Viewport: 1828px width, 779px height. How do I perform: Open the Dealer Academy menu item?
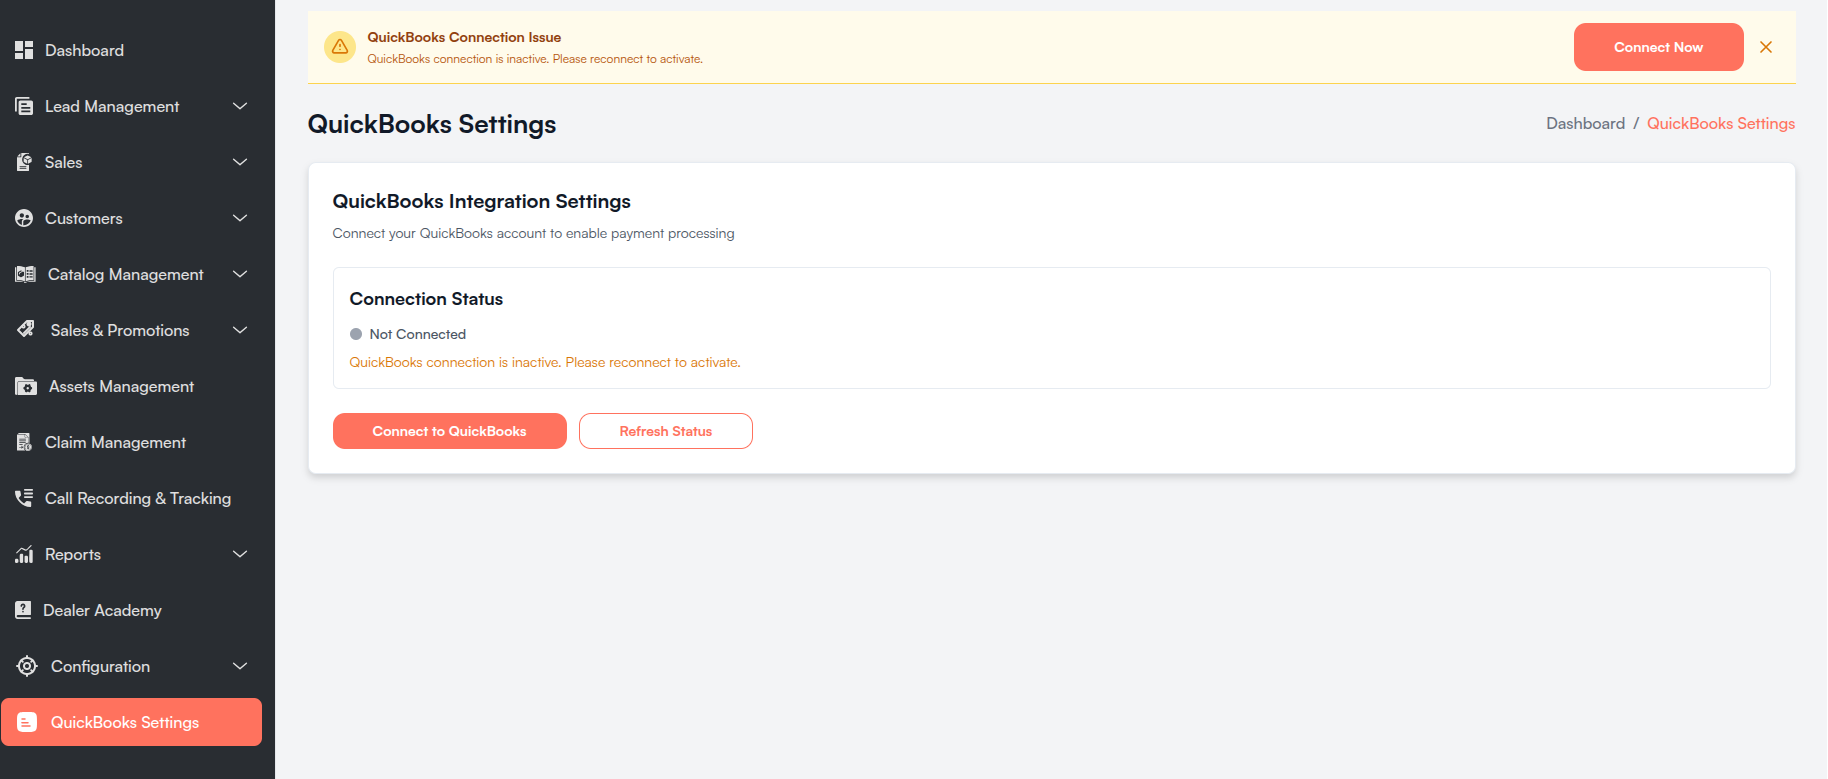click(131, 610)
